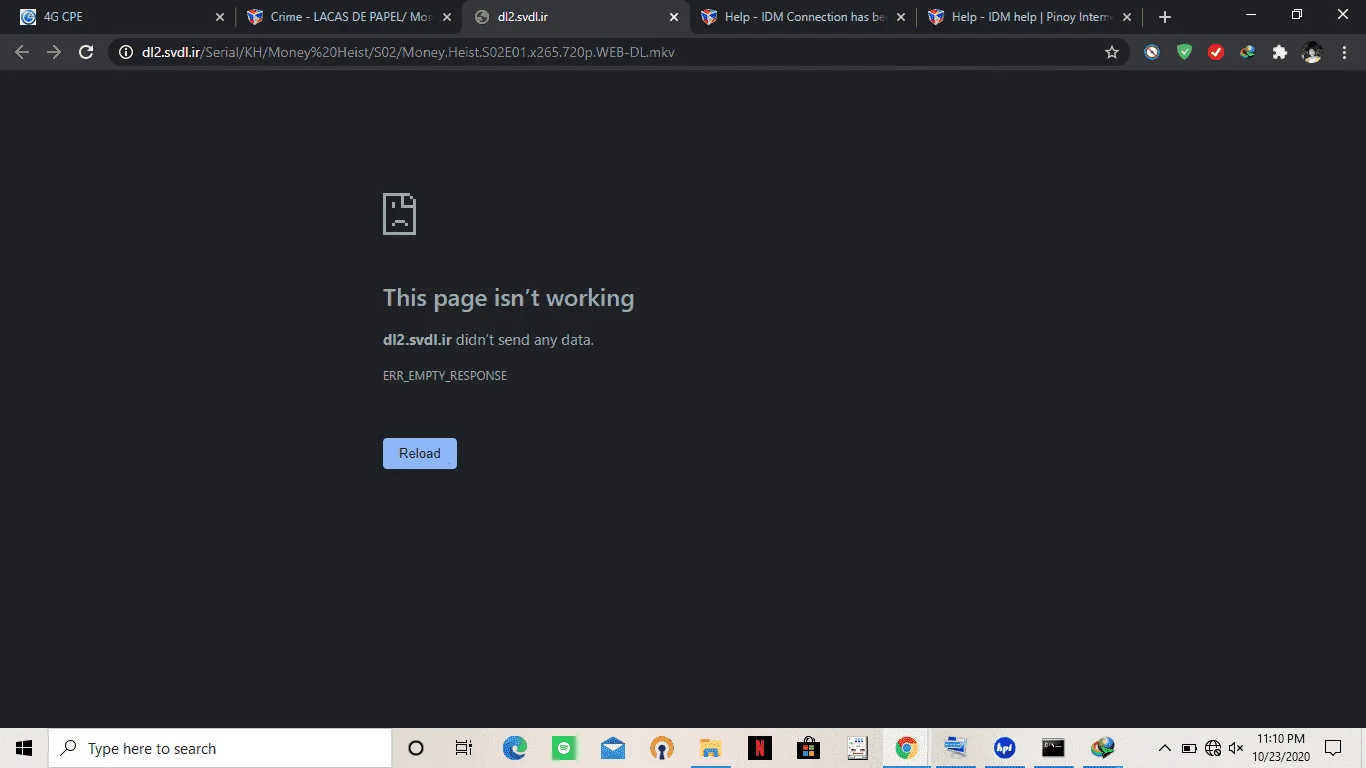Close the Help - IDM help Pinoy tab
The width and height of the screenshot is (1366, 768).
point(1128,17)
